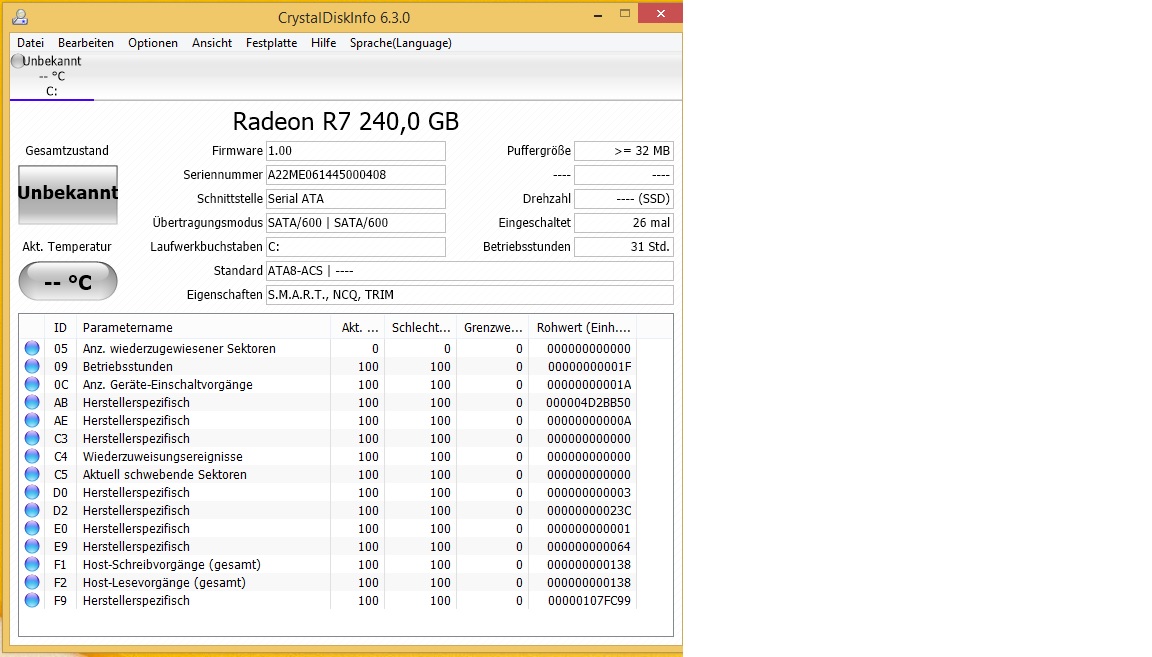
Task: Select row 'Wiederzuweisungsereignisse'
Action: tap(328, 456)
